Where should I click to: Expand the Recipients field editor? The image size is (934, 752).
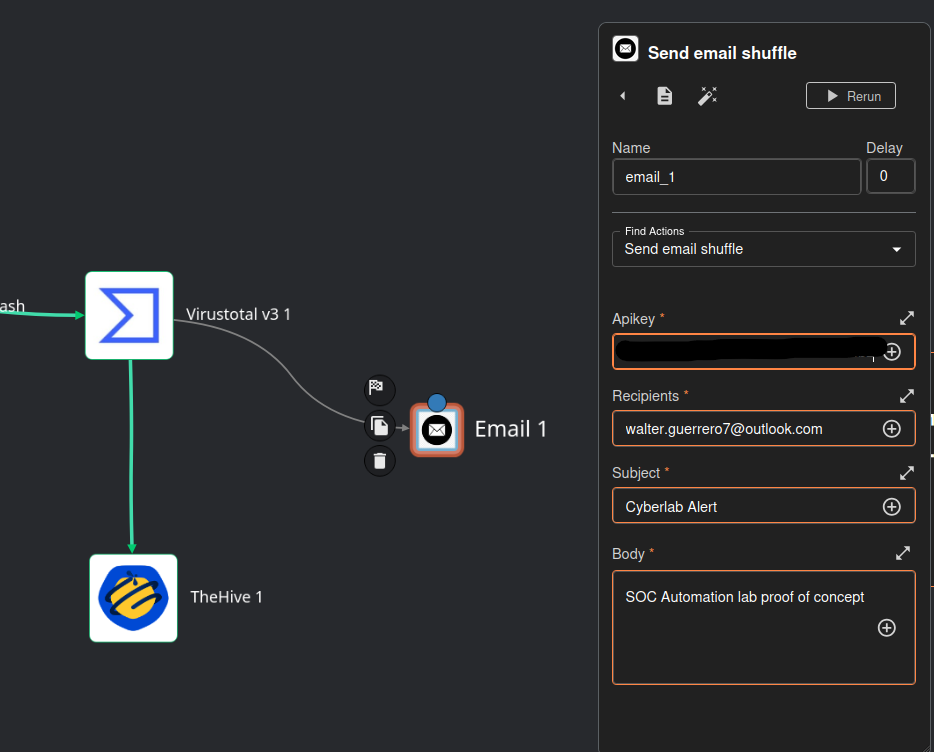906,396
